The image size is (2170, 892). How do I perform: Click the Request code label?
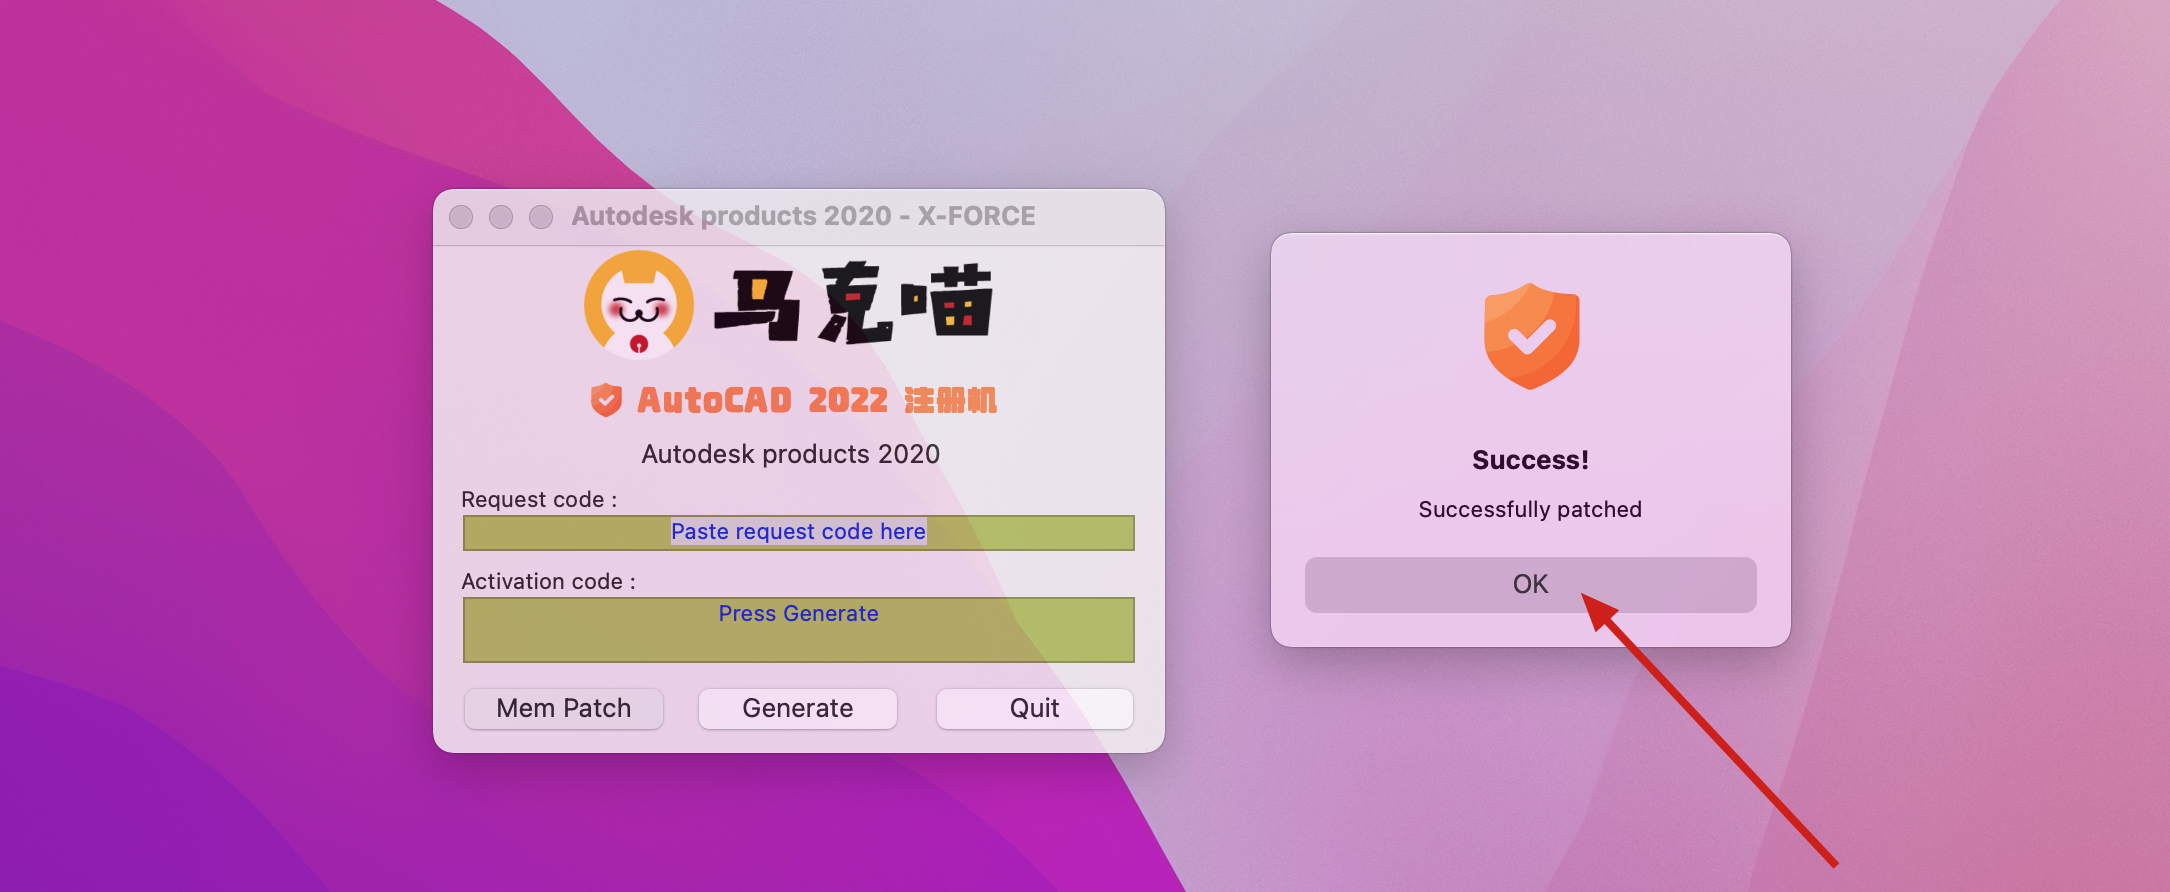tap(539, 499)
